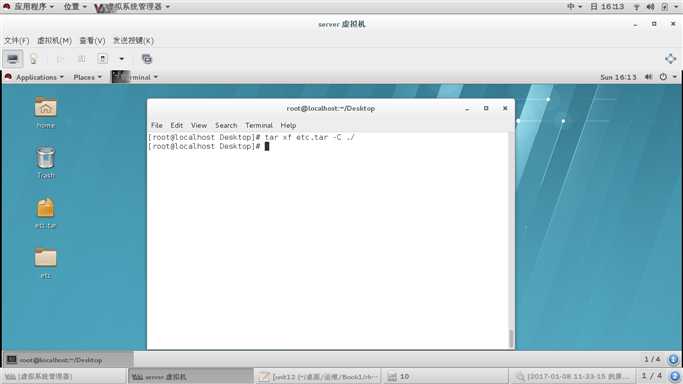The image size is (683, 384).
Task: Open host input method 中 dropdown
Action: [575, 7]
